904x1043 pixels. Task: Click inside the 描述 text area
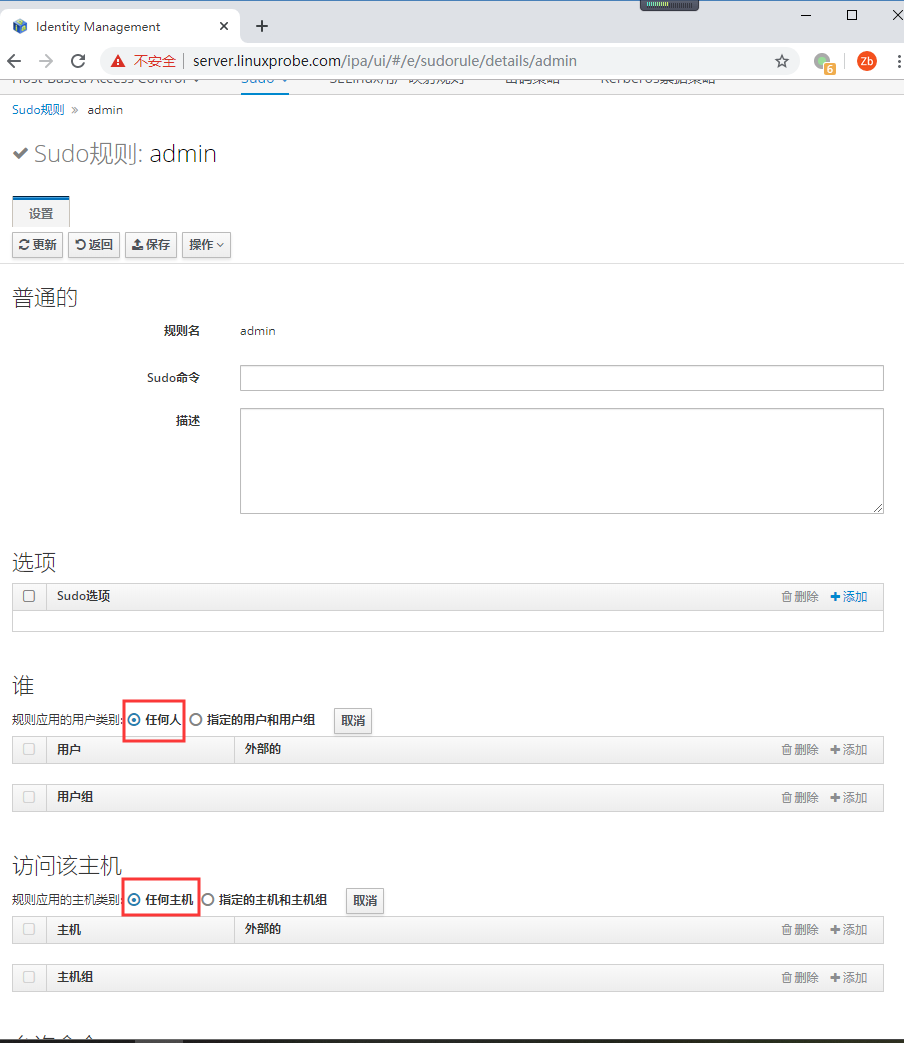[561, 461]
